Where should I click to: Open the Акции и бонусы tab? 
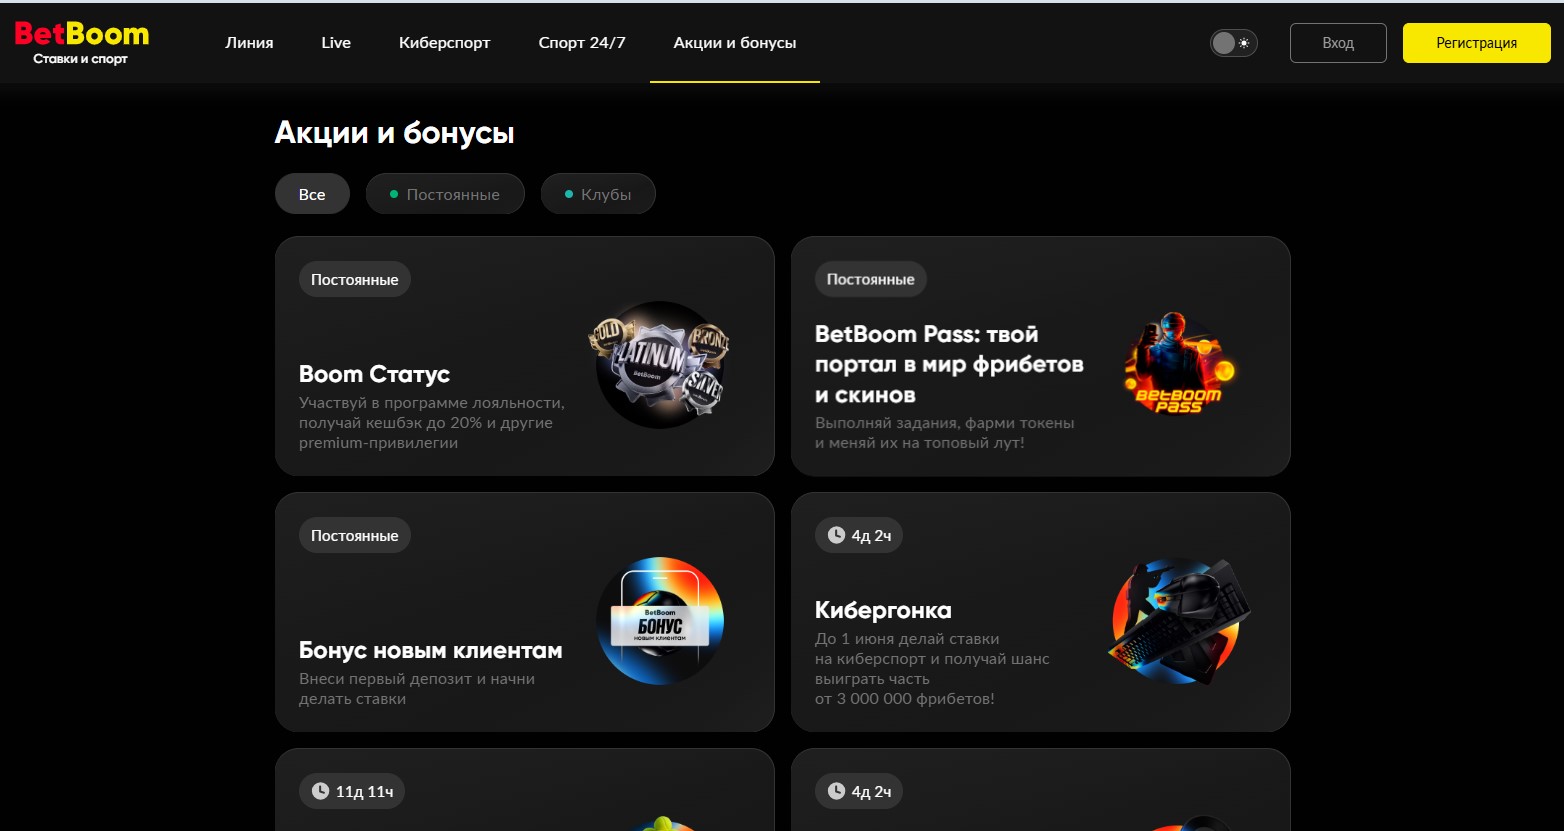click(735, 43)
